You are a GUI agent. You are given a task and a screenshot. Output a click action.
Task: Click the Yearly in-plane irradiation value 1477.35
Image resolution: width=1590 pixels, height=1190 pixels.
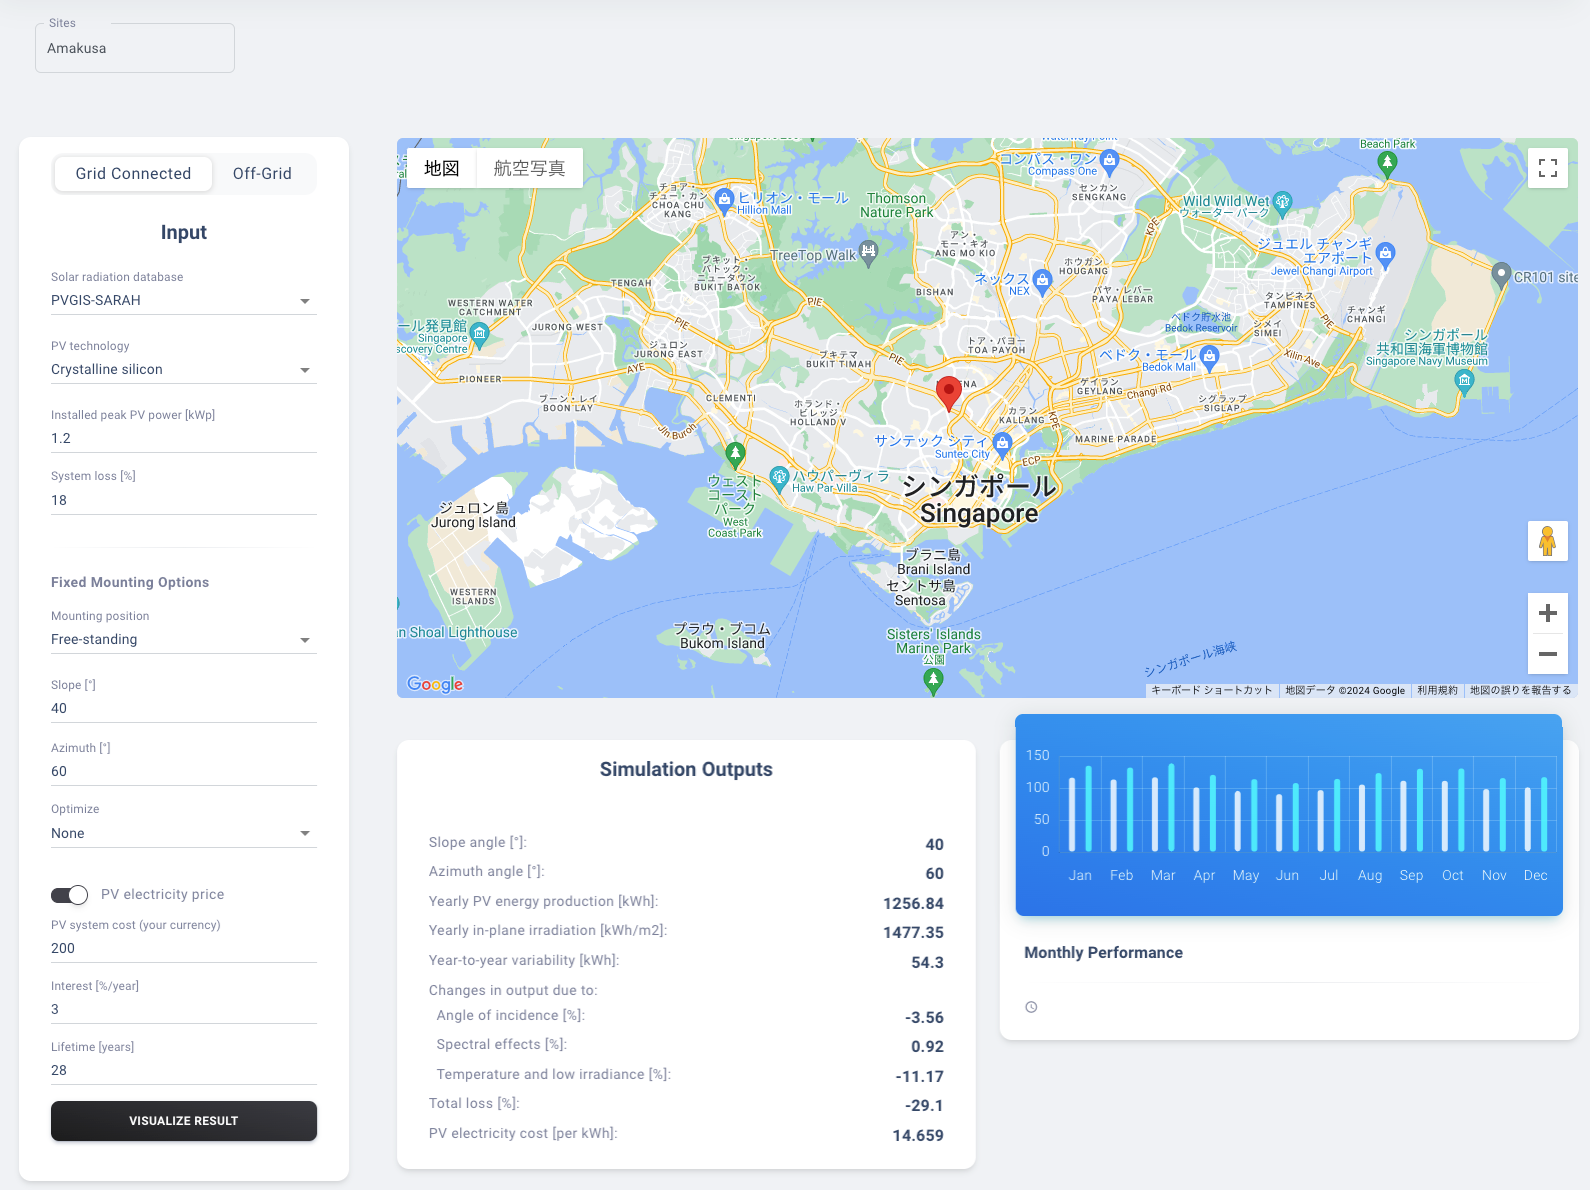pos(913,932)
